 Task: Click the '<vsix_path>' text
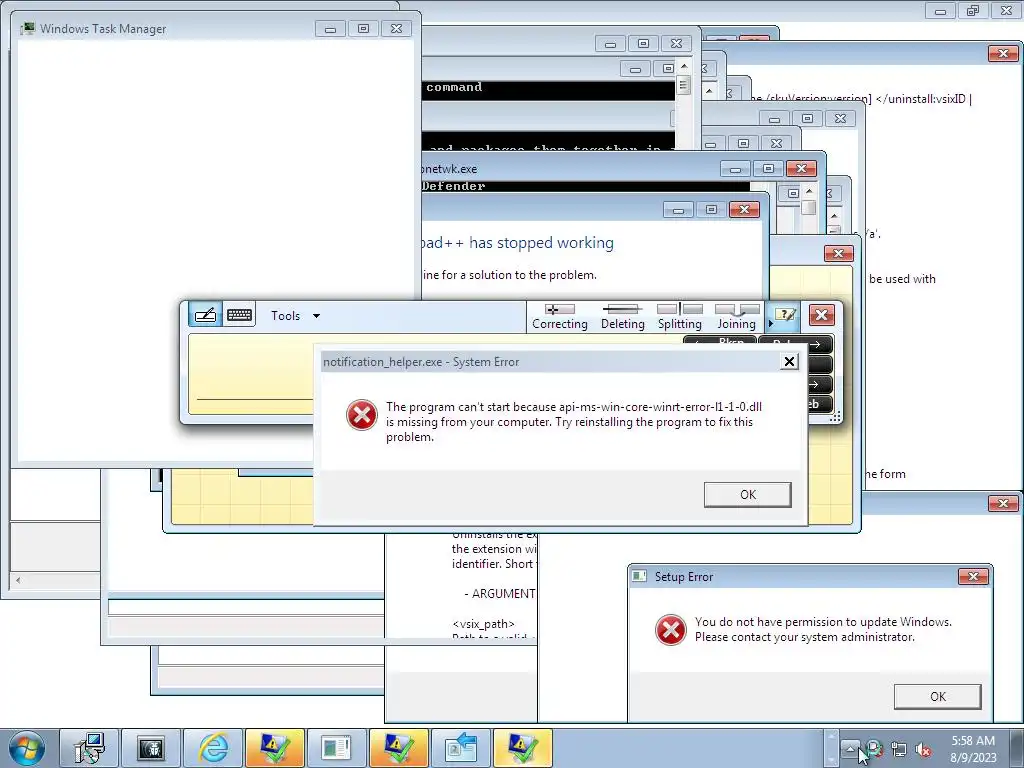coord(483,624)
